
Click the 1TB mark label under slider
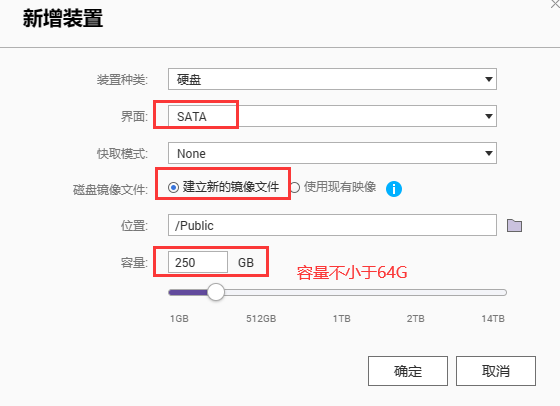(x=341, y=319)
